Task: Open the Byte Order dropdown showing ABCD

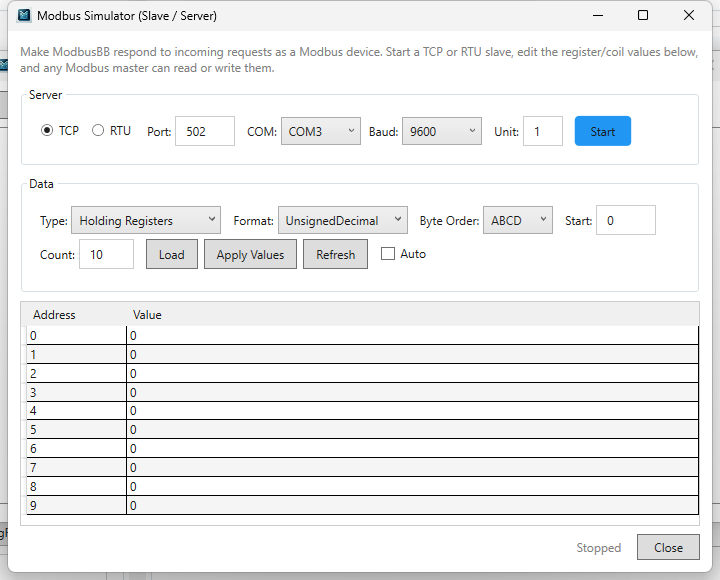Action: pyautogui.click(x=518, y=220)
